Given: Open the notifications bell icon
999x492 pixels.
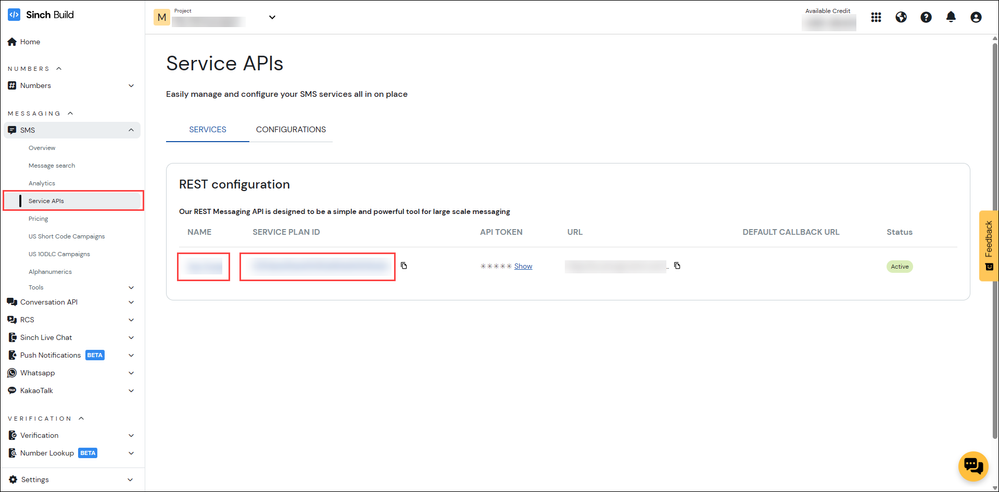Looking at the screenshot, I should tap(951, 17).
